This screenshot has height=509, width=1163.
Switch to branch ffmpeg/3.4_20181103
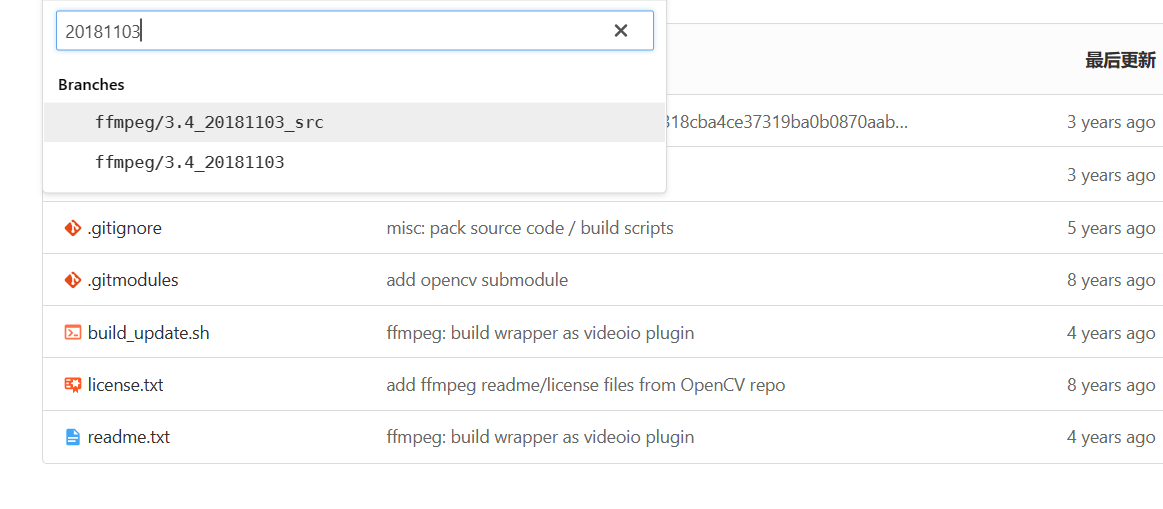[x=190, y=162]
